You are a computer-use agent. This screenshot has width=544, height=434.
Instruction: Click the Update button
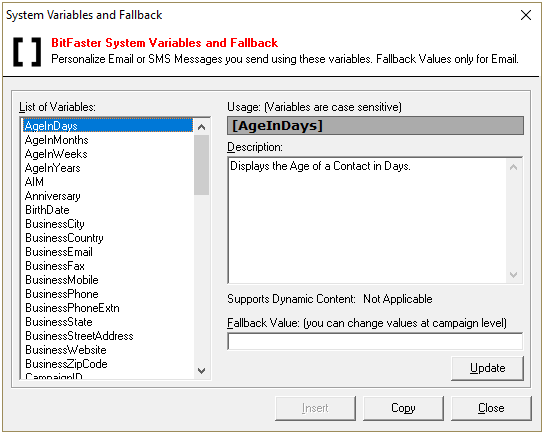point(487,368)
